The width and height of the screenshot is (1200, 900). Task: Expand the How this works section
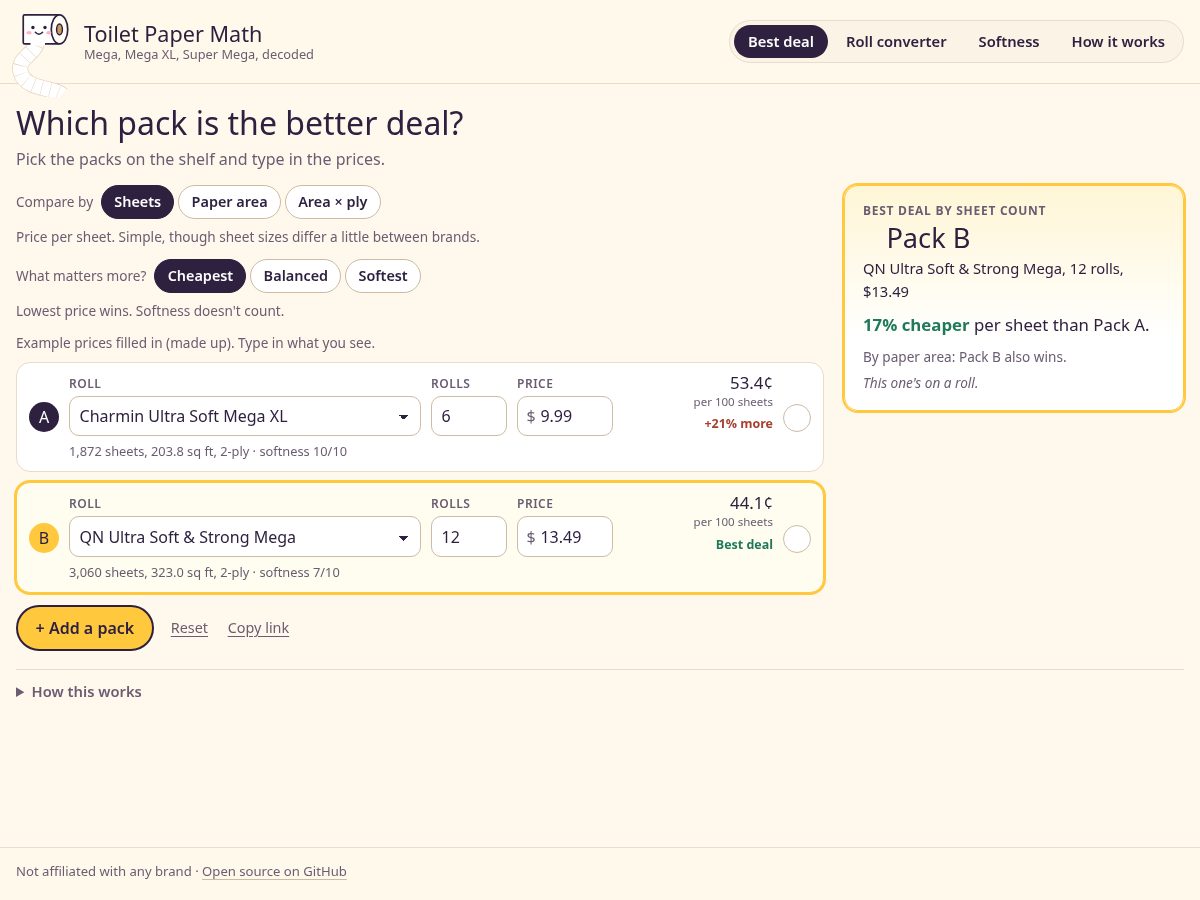pos(79,692)
